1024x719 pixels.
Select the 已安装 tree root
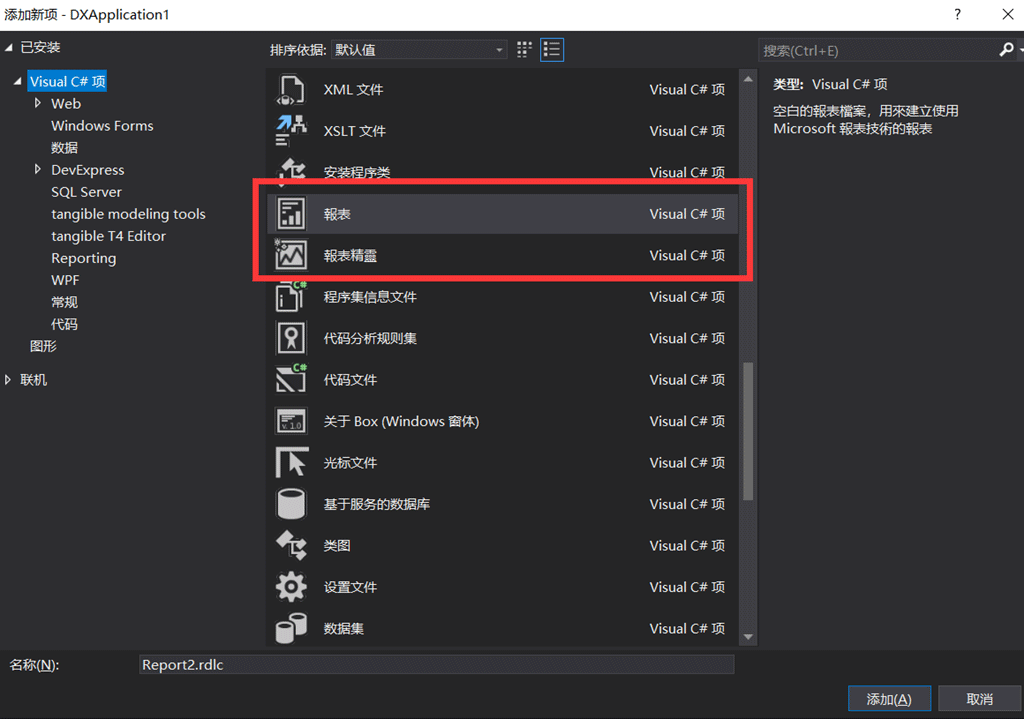click(x=40, y=47)
